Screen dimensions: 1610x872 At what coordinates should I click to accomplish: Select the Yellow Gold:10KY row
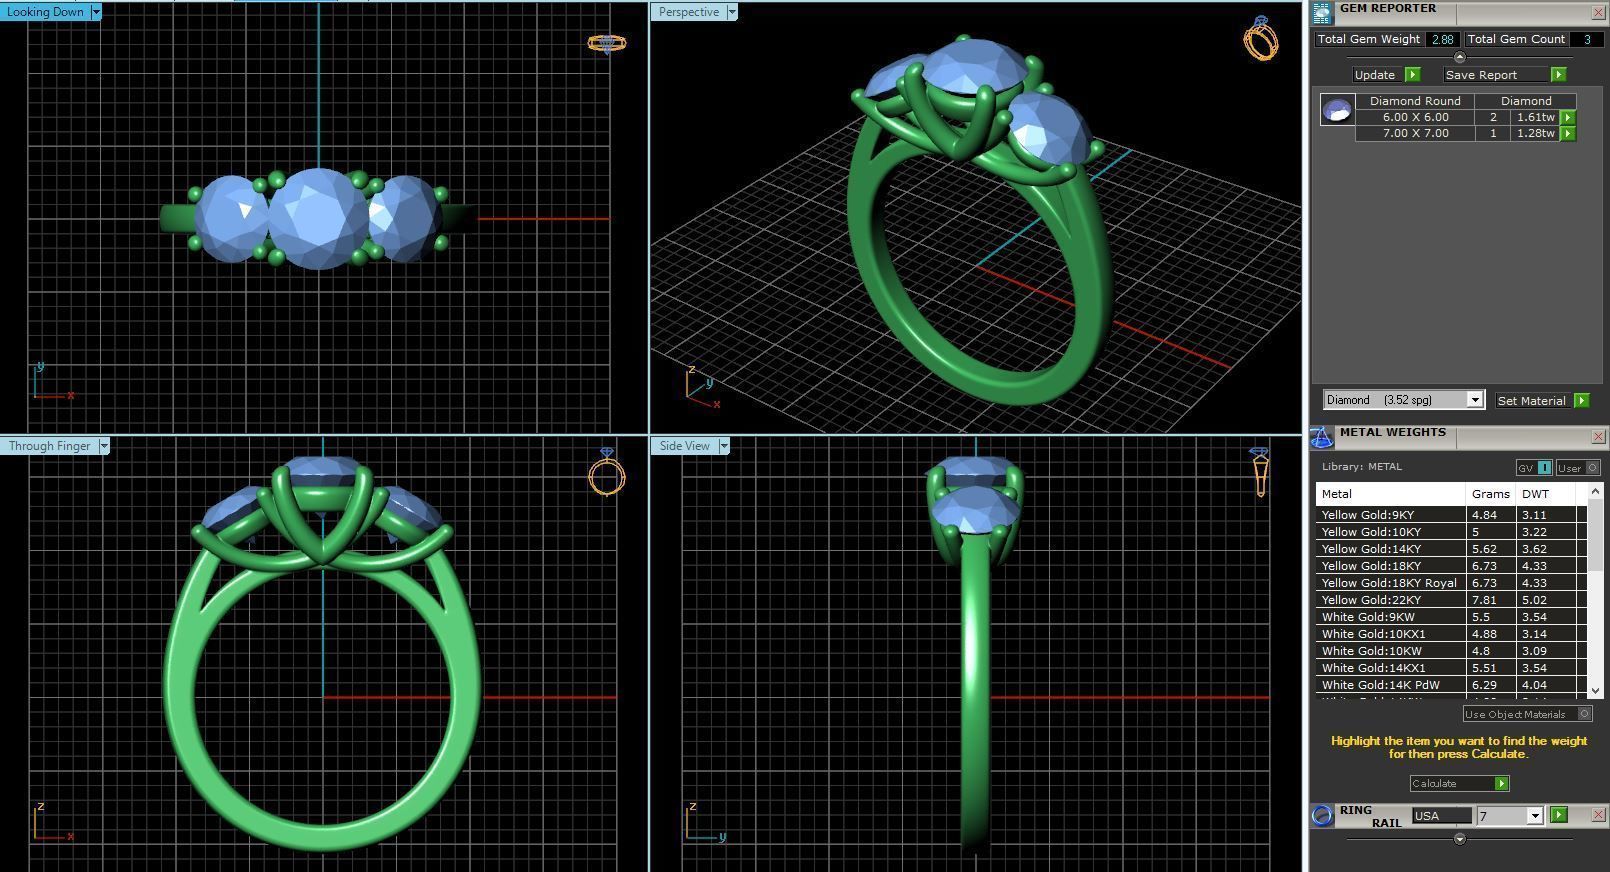click(x=1451, y=532)
